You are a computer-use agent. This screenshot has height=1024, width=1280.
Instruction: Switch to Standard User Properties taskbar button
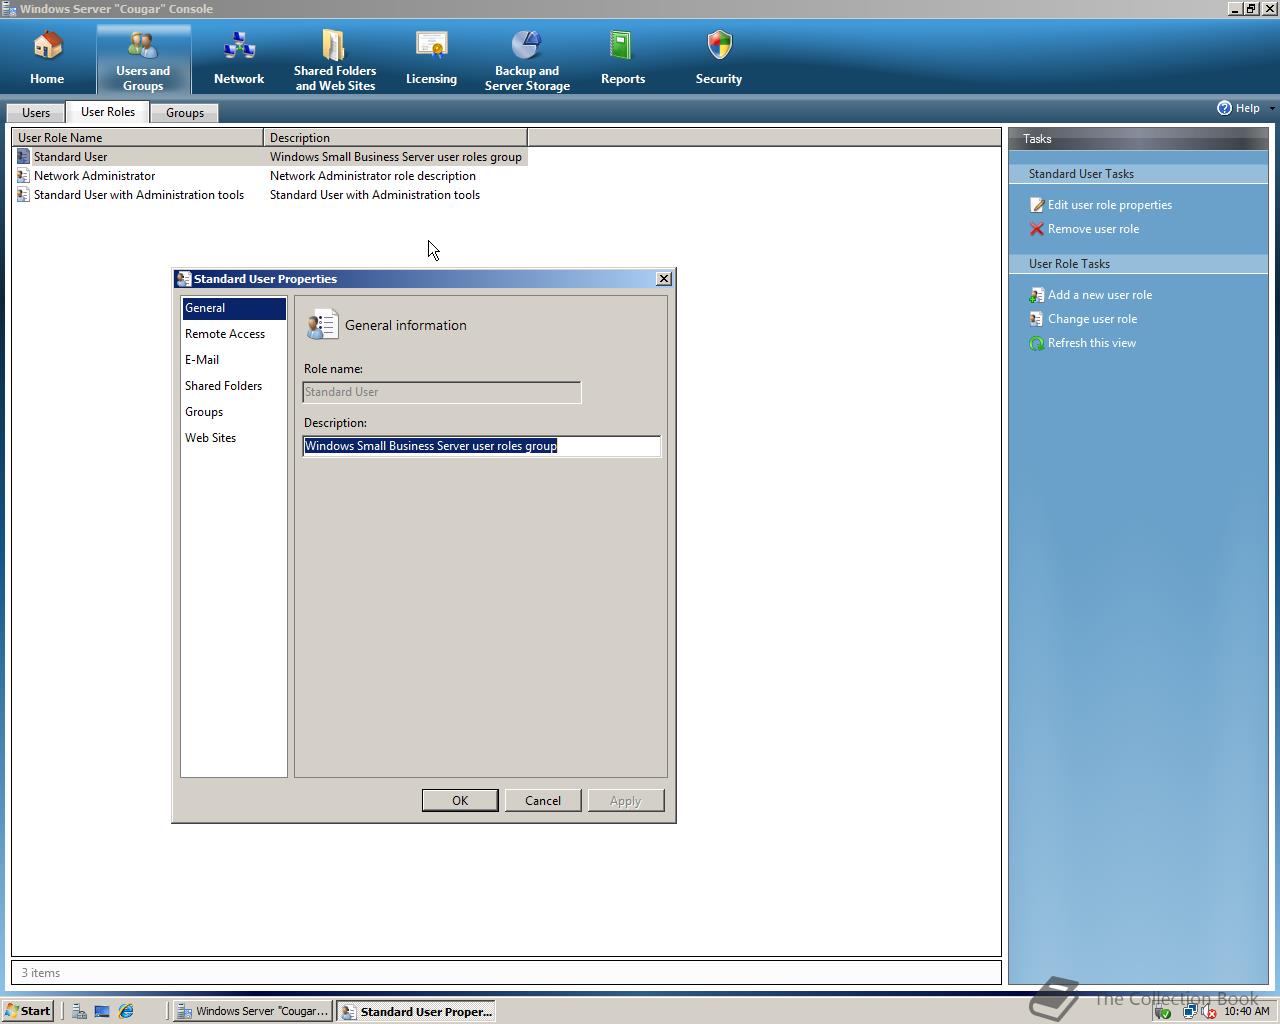416,1011
